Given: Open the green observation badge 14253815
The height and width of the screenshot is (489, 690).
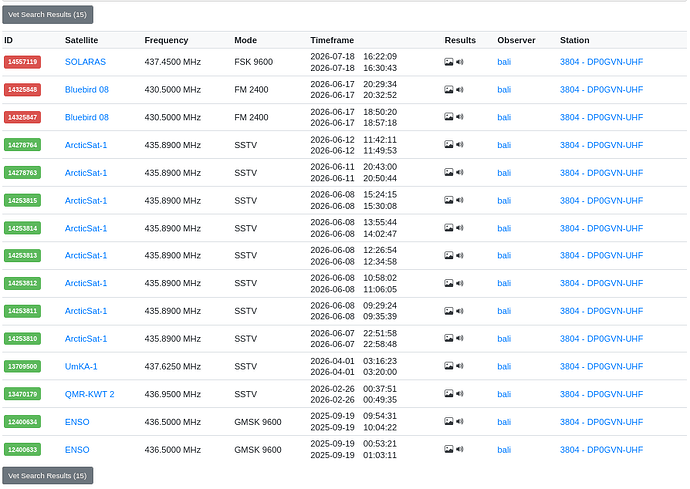Looking at the screenshot, I should click(22, 200).
